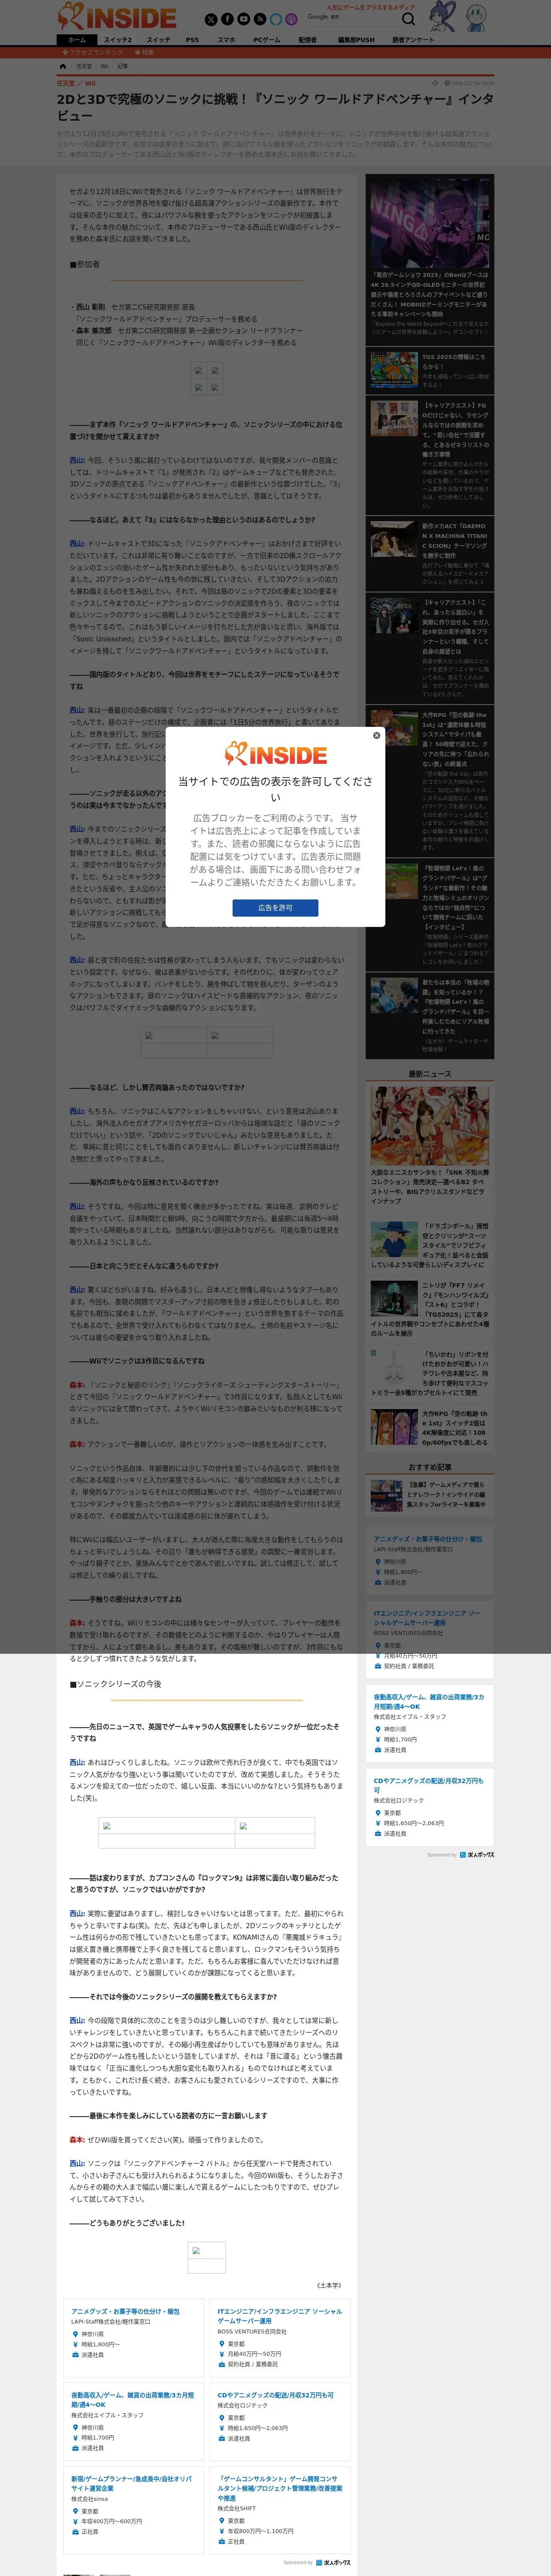Select the スマホ navigation tab
551x2576 pixels.
coord(227,40)
